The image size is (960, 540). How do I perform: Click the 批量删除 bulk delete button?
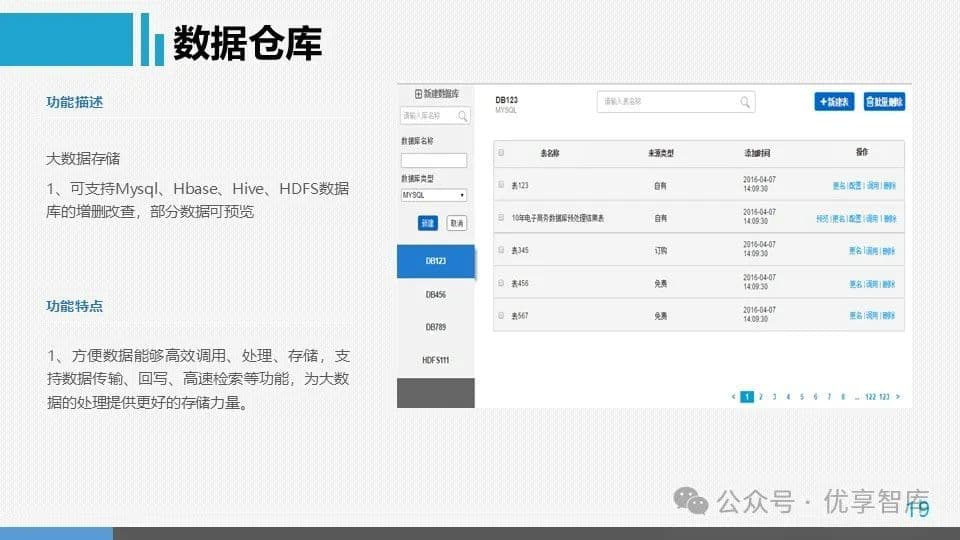point(884,102)
